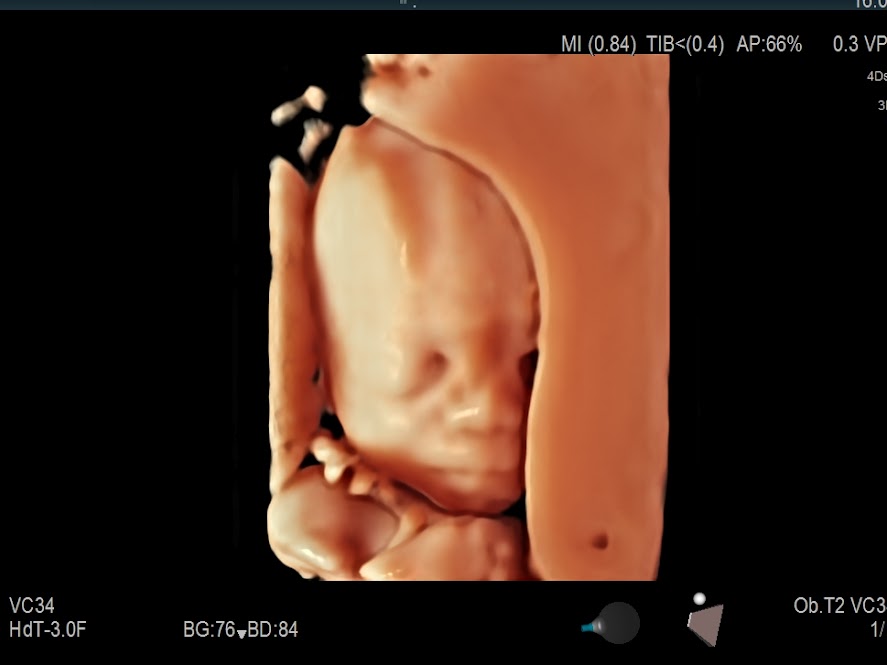Click the 0.3 VP volume rate readout
Viewport: 887px width, 665px height.
click(x=858, y=44)
